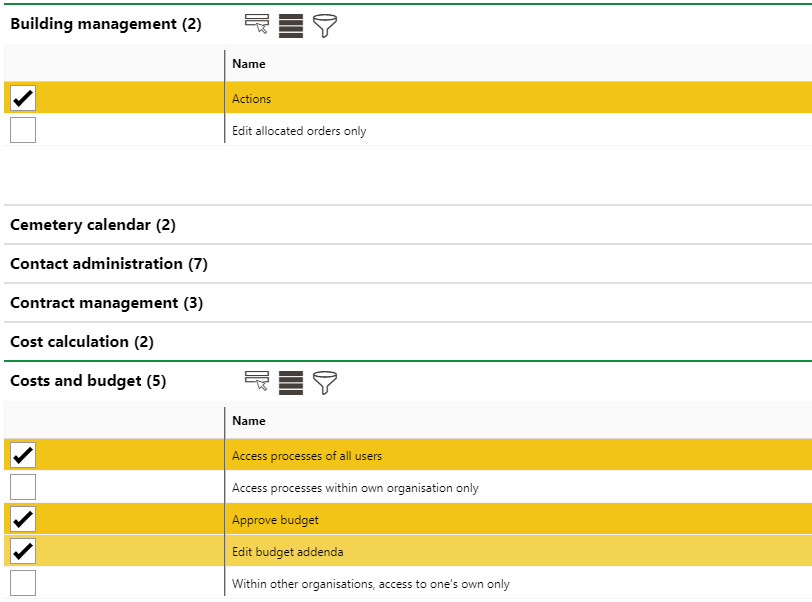This screenshot has height=602, width=812.
Task: Collapse the Costs and budget section header
Action: tap(88, 381)
